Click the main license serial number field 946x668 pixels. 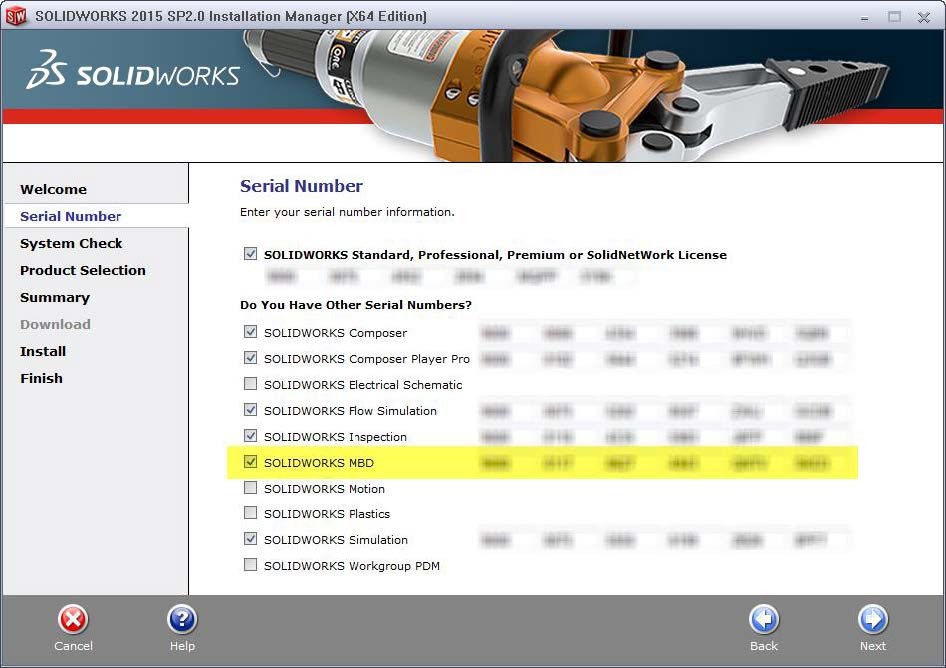click(449, 277)
